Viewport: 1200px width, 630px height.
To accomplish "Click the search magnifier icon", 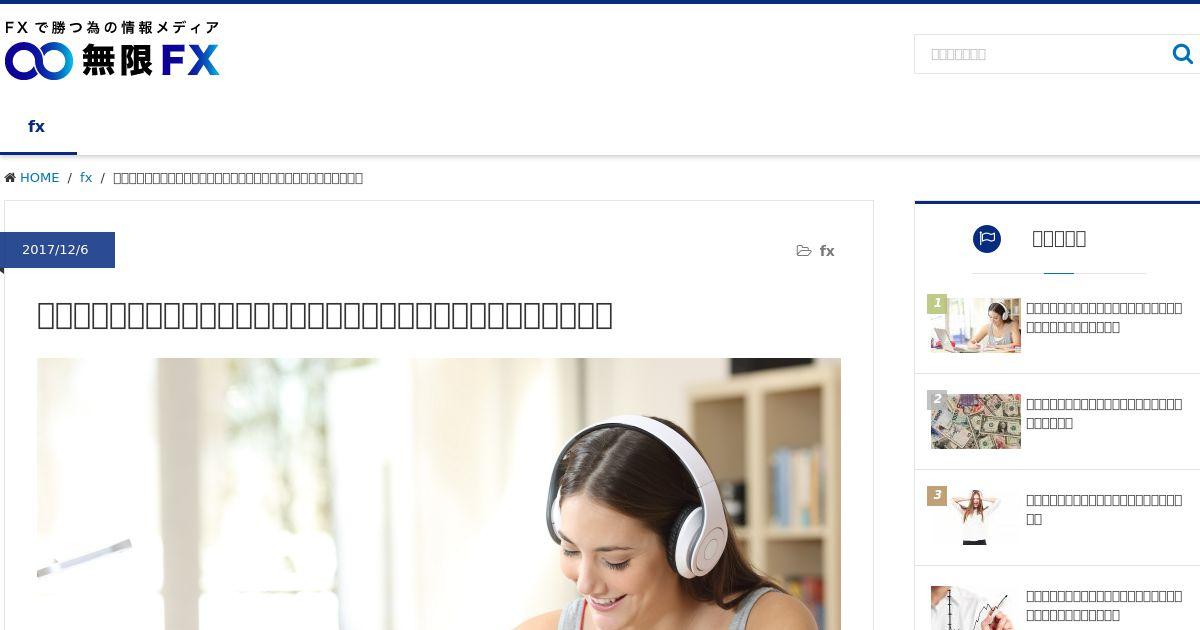I will pos(1182,54).
